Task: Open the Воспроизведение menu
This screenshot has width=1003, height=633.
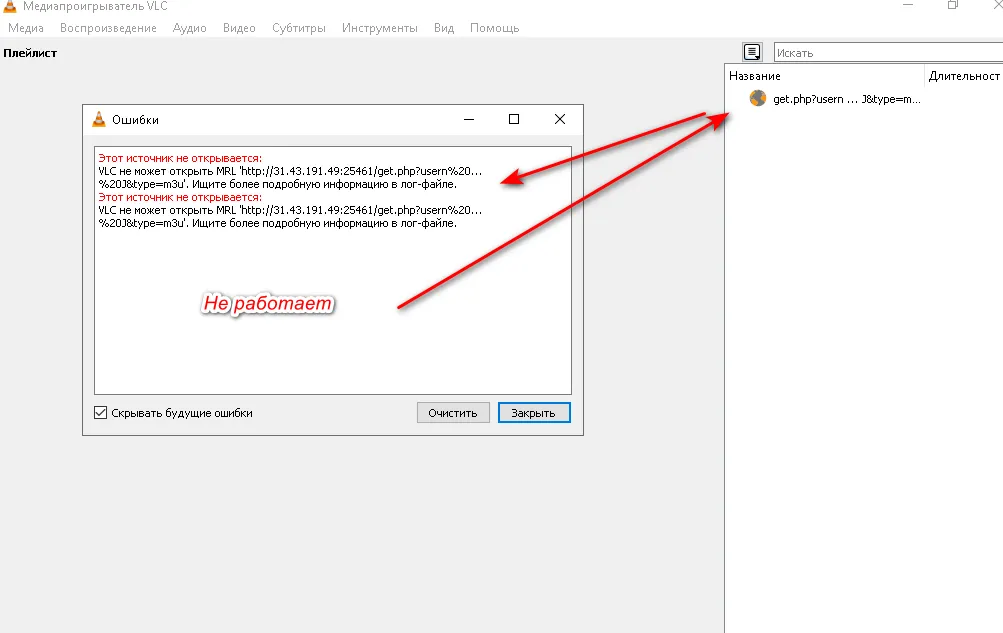Action: pos(108,28)
